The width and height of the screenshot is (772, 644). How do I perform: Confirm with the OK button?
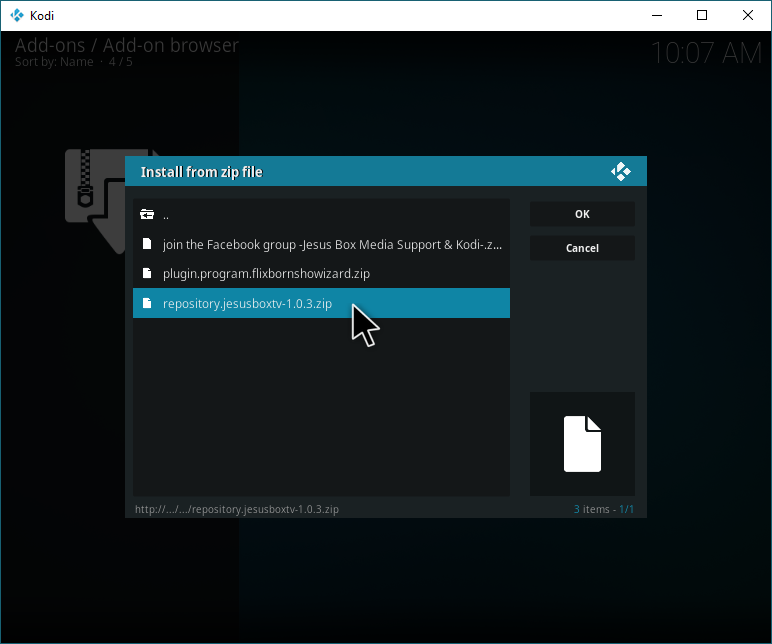click(582, 214)
